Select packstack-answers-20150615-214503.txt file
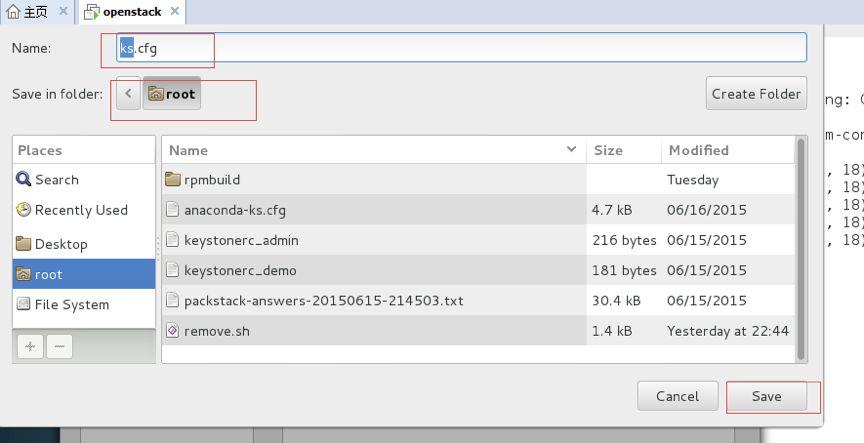Viewport: 864px width, 443px height. pos(323,301)
